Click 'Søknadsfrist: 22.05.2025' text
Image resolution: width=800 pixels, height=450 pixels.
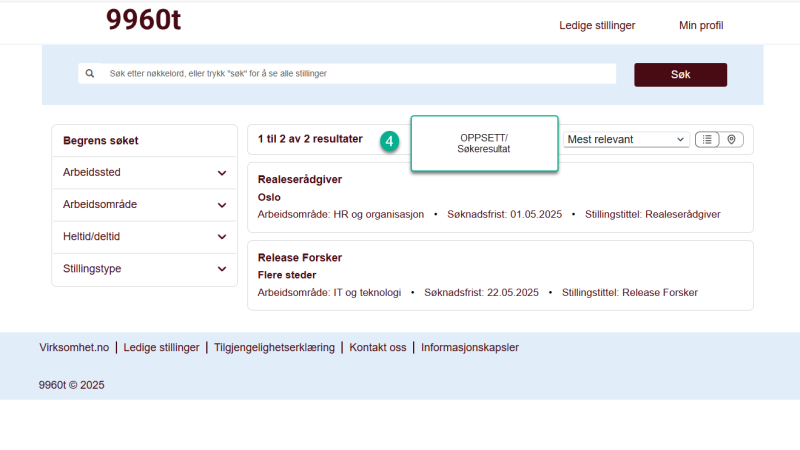[481, 293]
